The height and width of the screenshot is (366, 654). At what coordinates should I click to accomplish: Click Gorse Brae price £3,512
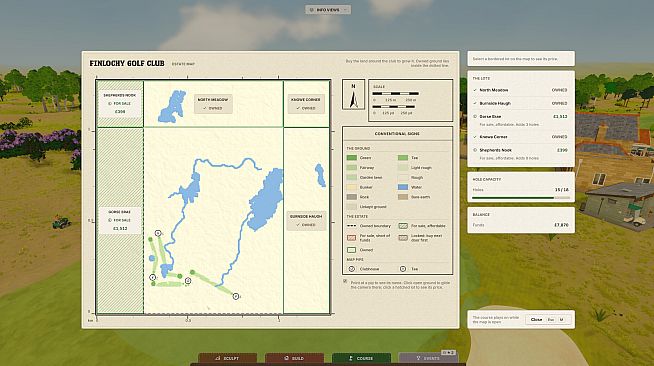560,116
